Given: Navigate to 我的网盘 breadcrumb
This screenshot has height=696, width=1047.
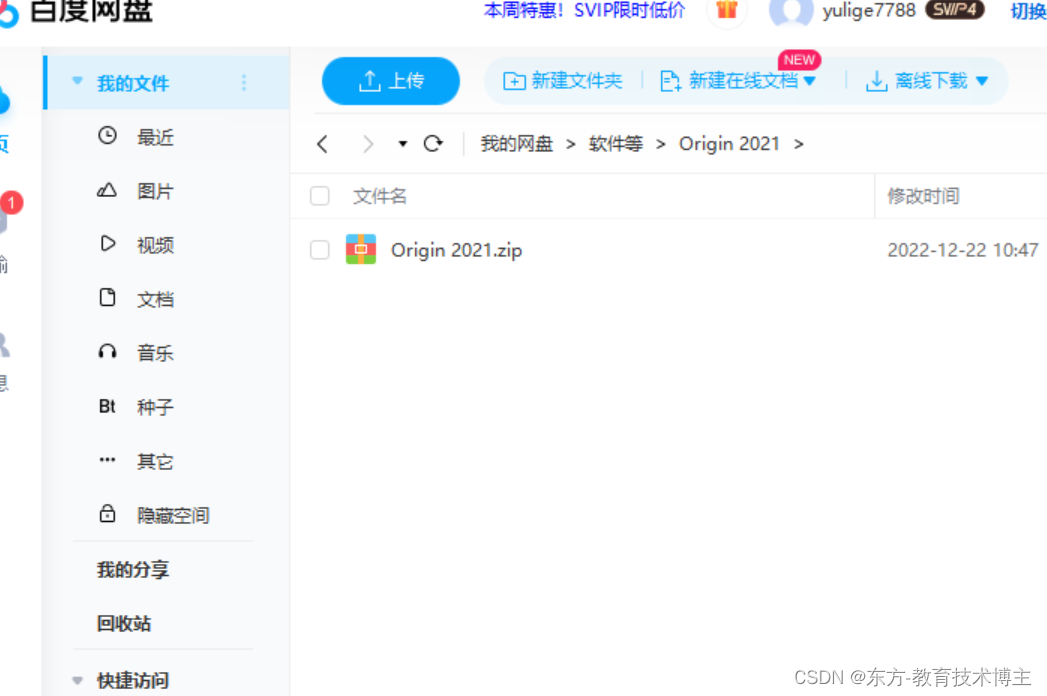Looking at the screenshot, I should 517,144.
